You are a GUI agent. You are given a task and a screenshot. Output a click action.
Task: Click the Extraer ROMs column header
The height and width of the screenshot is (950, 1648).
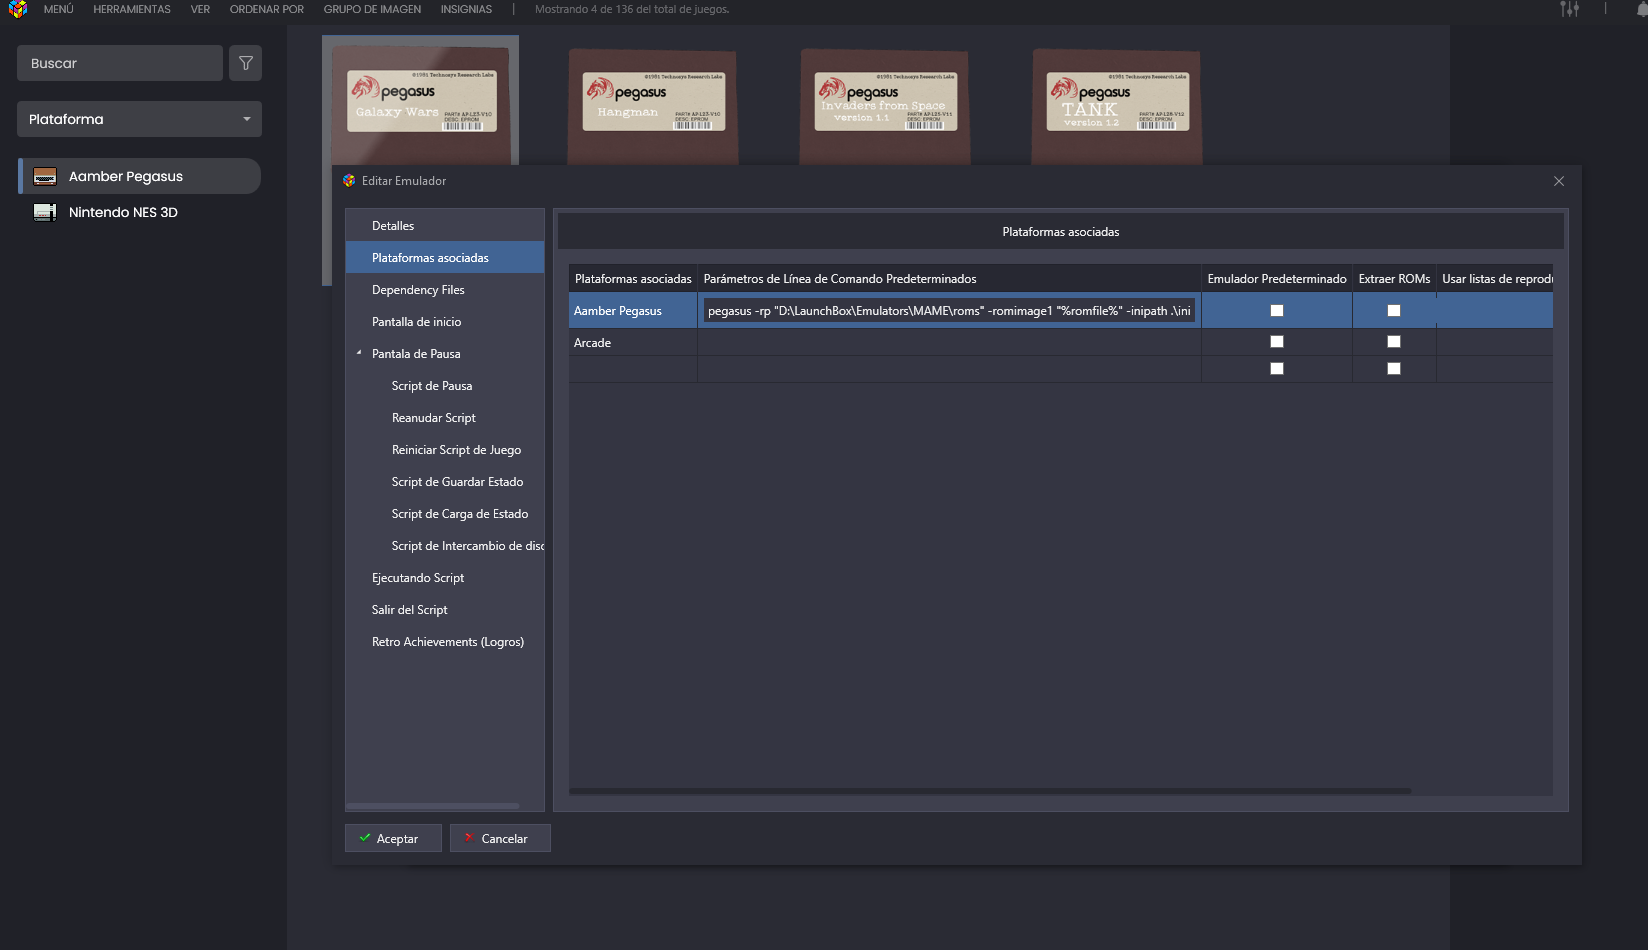(1394, 279)
